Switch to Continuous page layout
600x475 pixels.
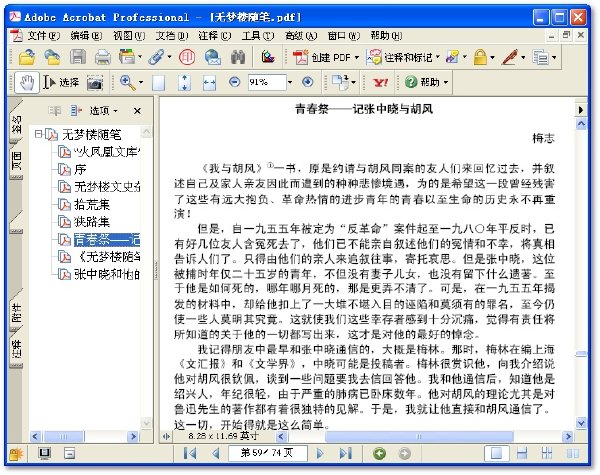(522, 454)
